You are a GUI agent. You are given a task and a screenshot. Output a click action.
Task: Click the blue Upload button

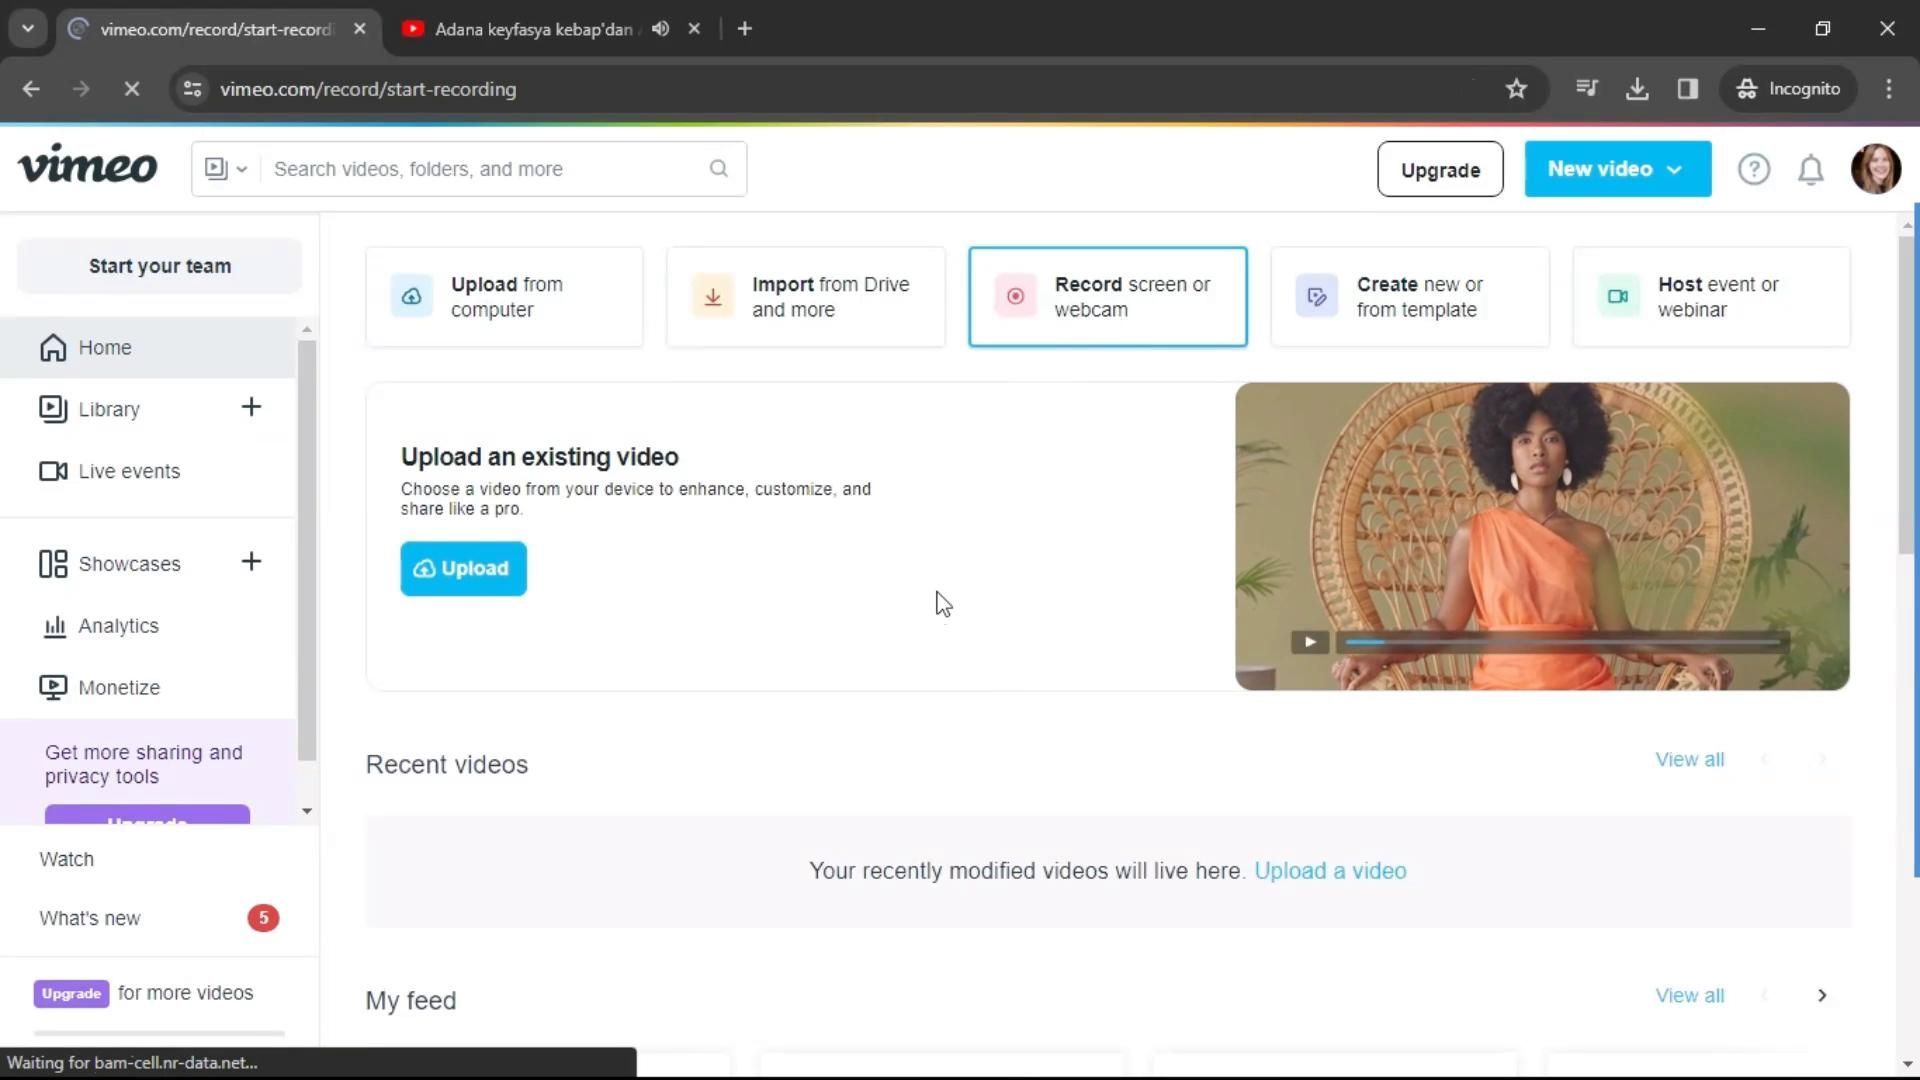pyautogui.click(x=463, y=568)
